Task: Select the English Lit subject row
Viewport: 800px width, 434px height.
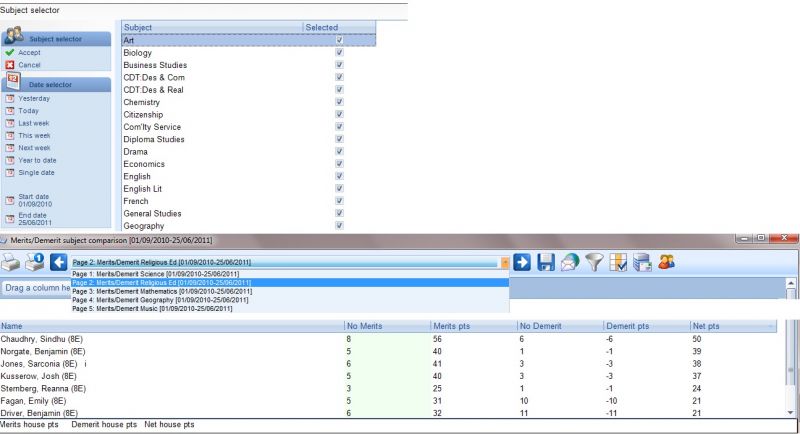Action: pos(248,189)
